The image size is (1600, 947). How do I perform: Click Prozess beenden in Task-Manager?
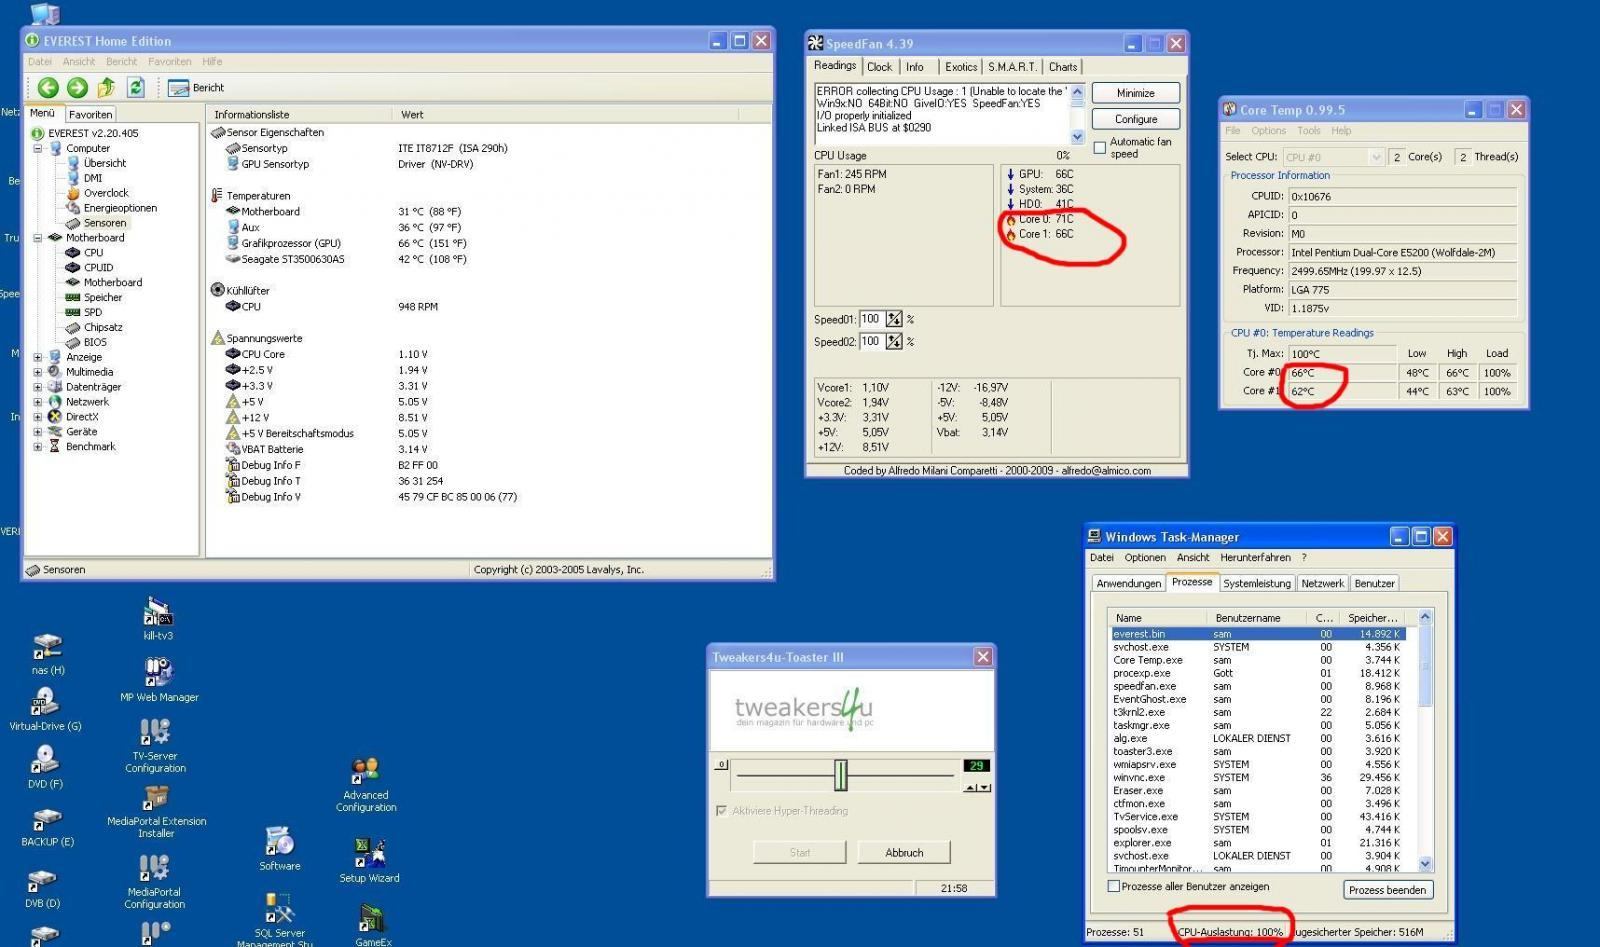coord(1387,890)
